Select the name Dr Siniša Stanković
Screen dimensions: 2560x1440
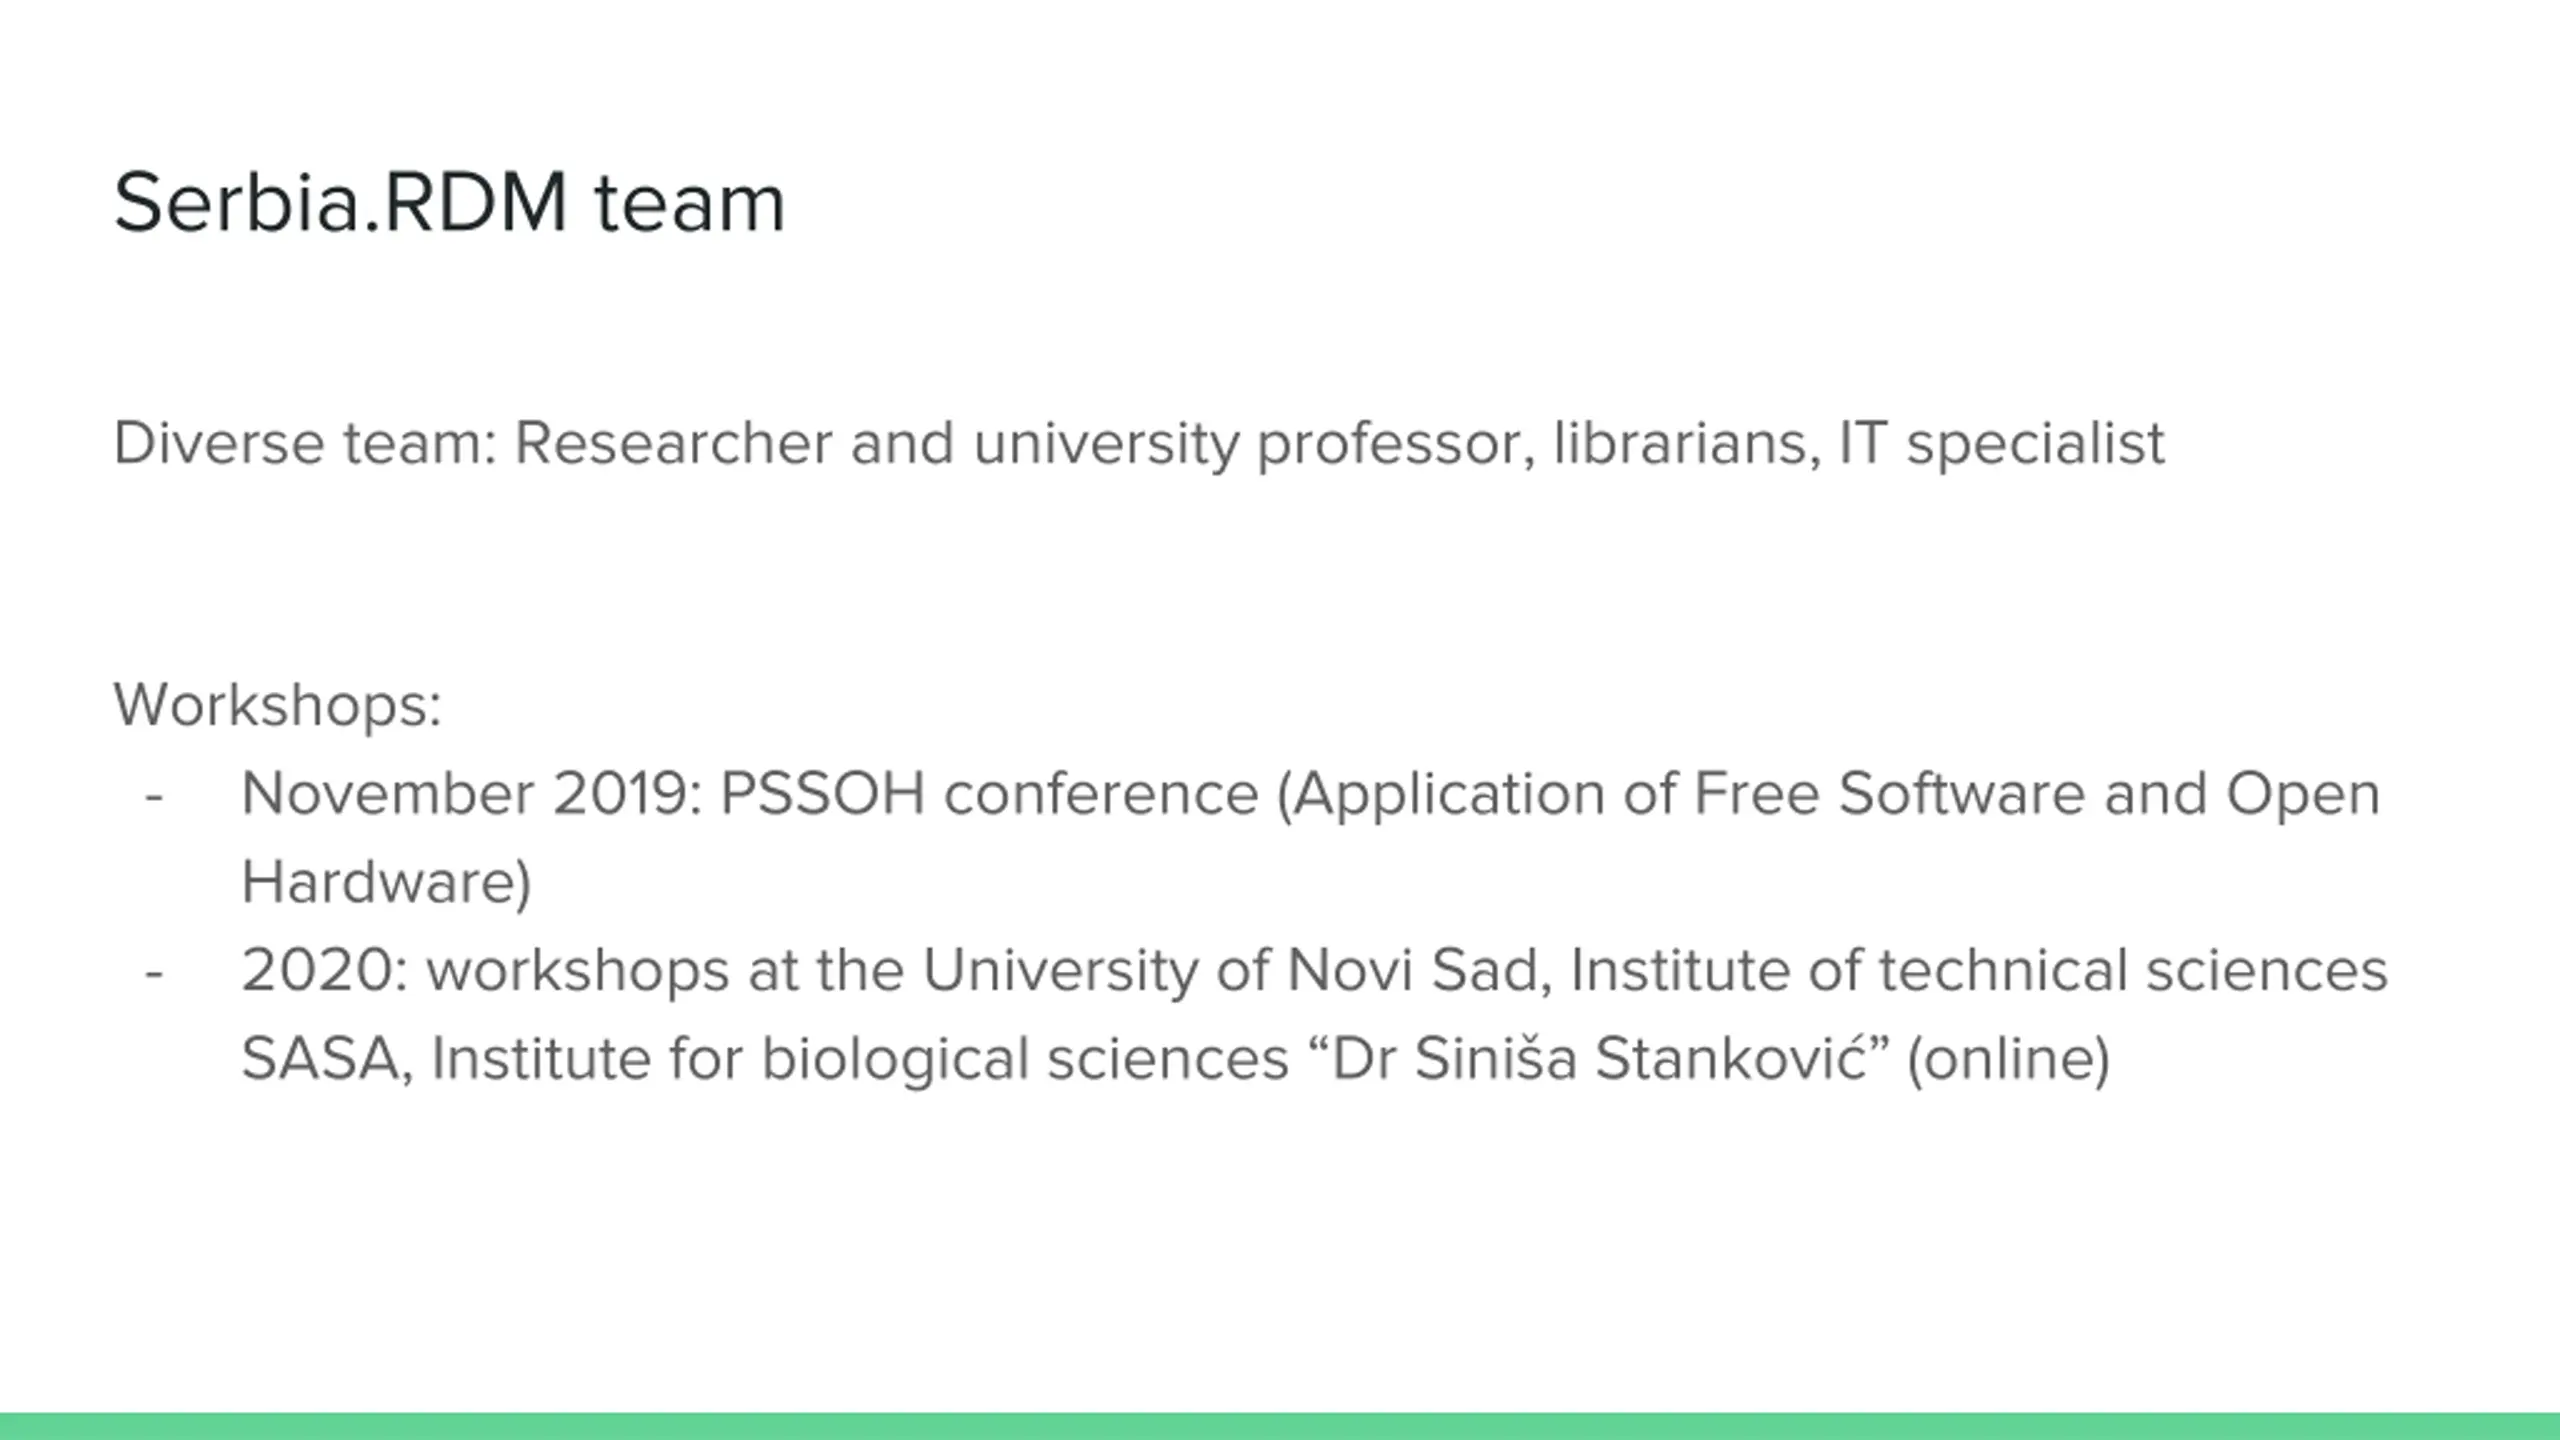(x=1600, y=1058)
